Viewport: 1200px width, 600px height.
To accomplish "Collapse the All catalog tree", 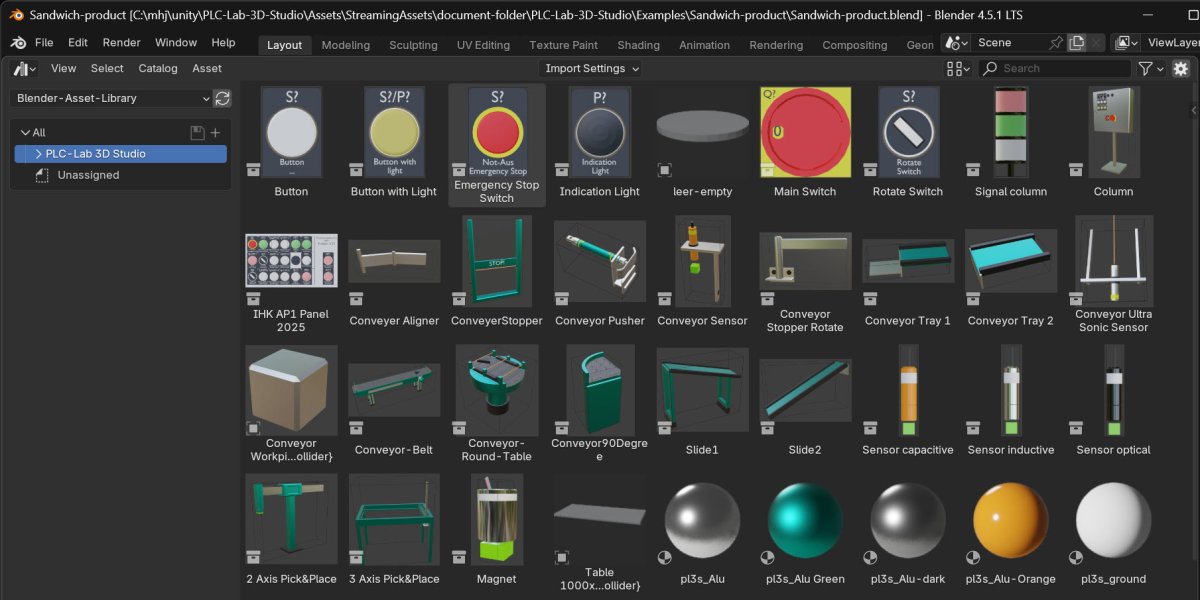I will [25, 132].
